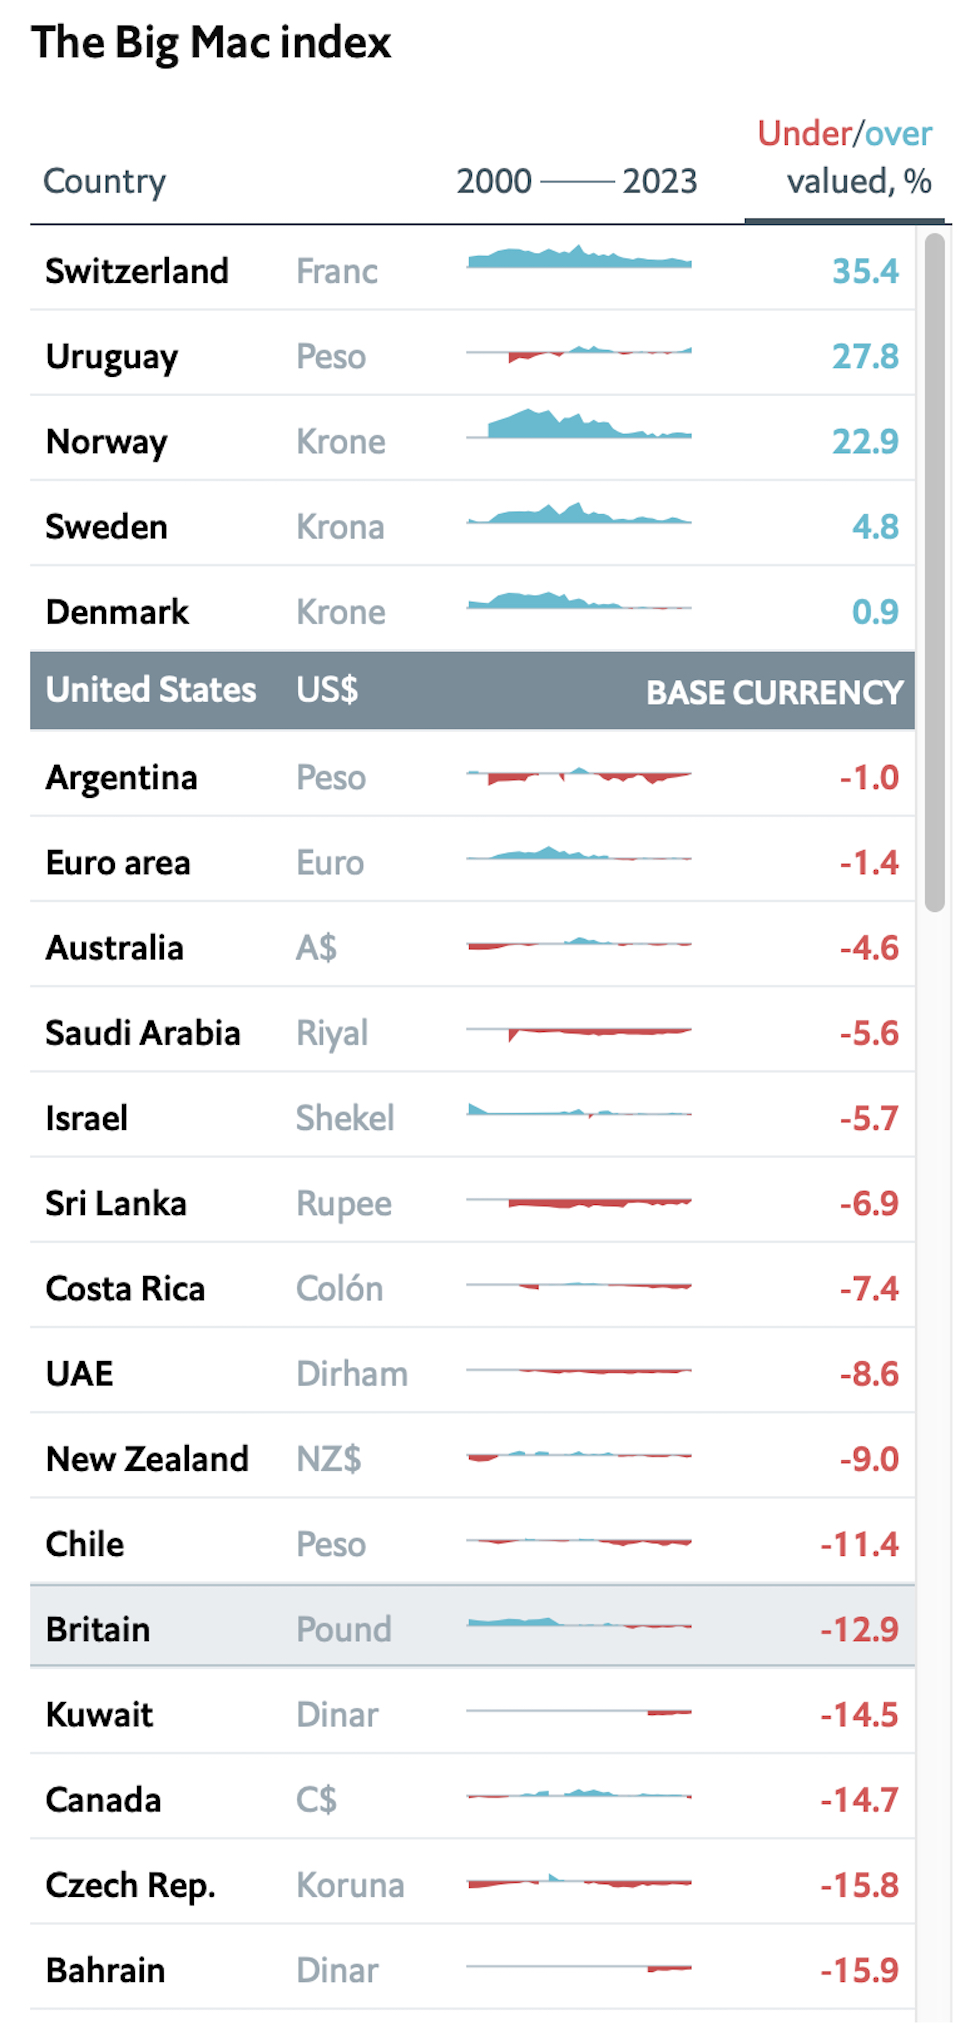Select the Bahrain Dinar row

click(472, 1969)
